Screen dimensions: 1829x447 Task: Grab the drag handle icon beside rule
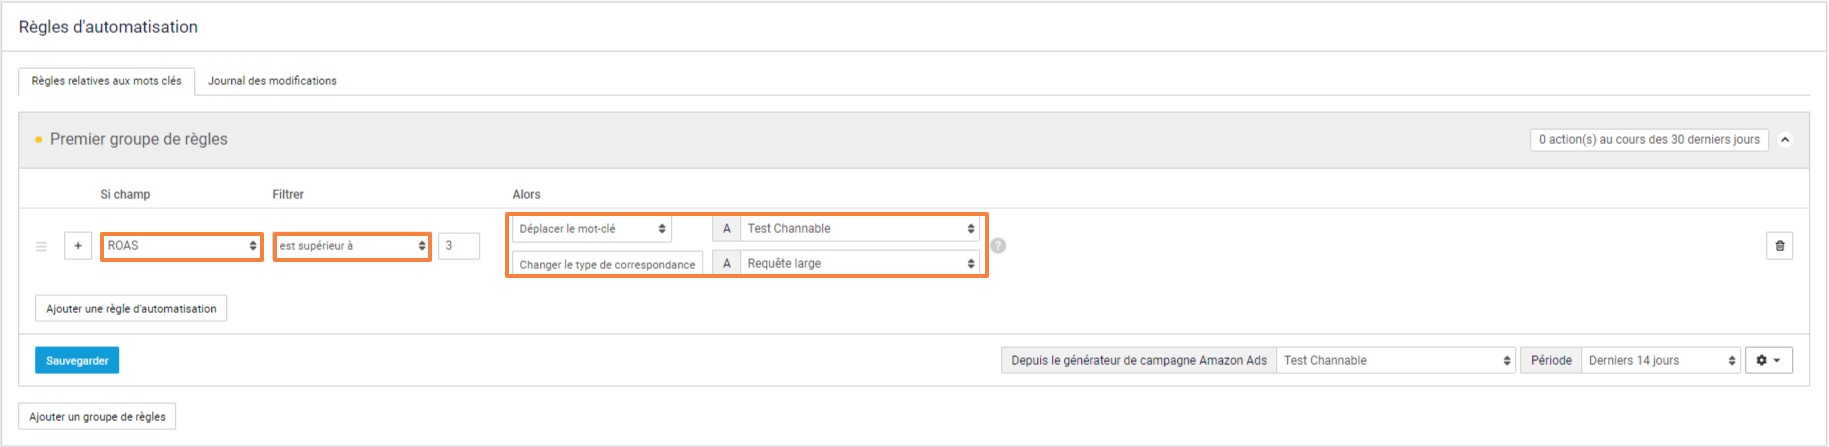(41, 246)
